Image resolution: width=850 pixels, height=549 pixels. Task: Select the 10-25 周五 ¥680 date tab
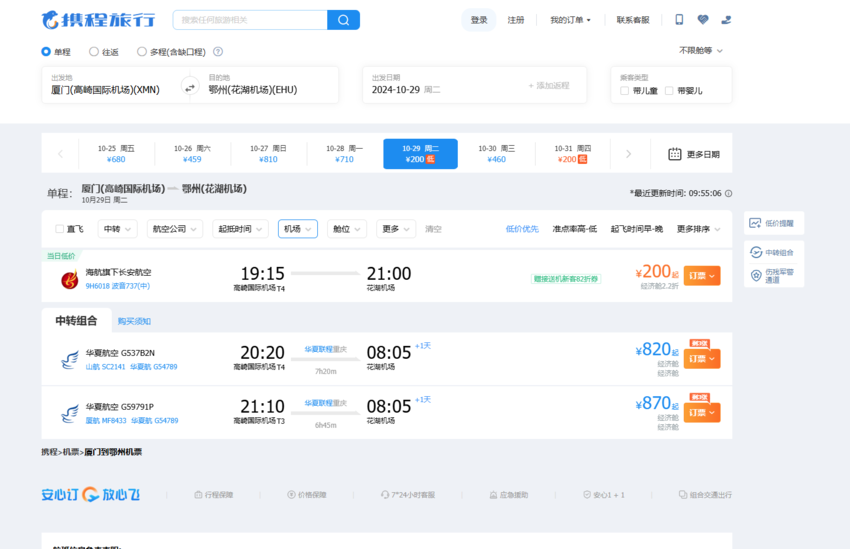click(116, 154)
